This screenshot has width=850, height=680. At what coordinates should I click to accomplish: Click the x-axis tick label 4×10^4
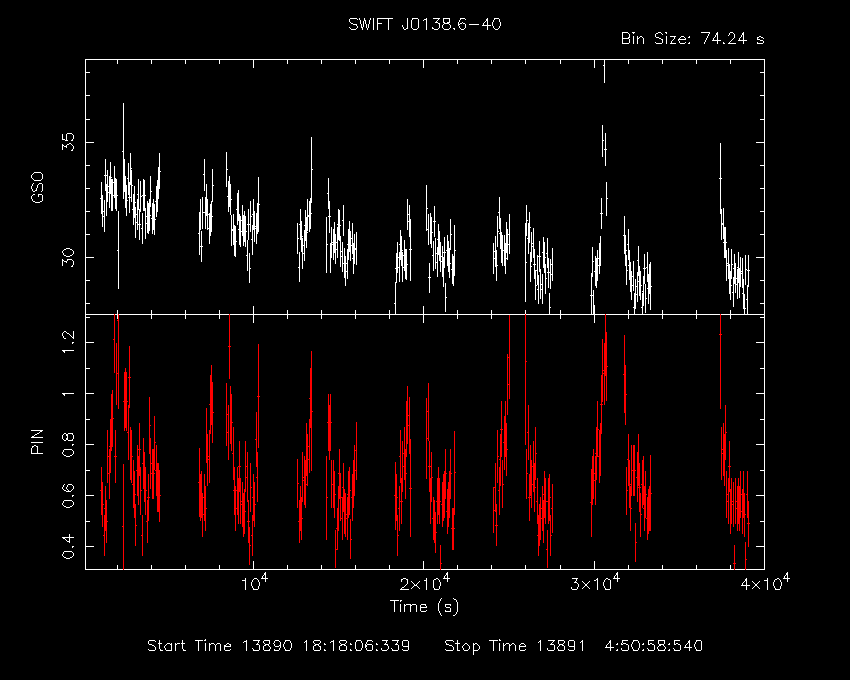tap(765, 583)
